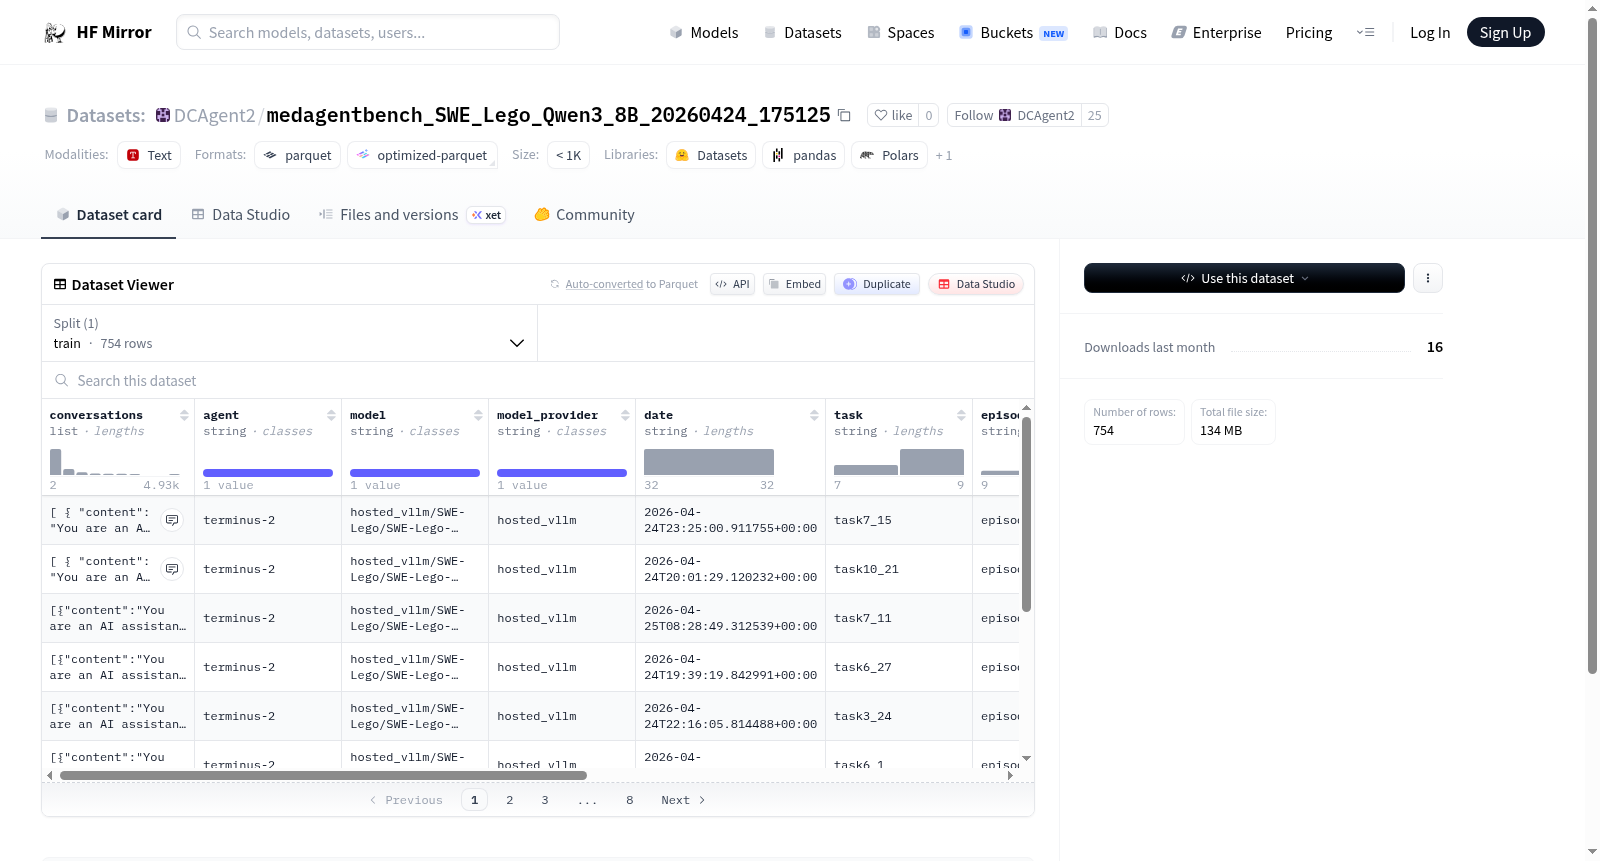Click the Log In link
The image size is (1600, 861).
(1430, 32)
